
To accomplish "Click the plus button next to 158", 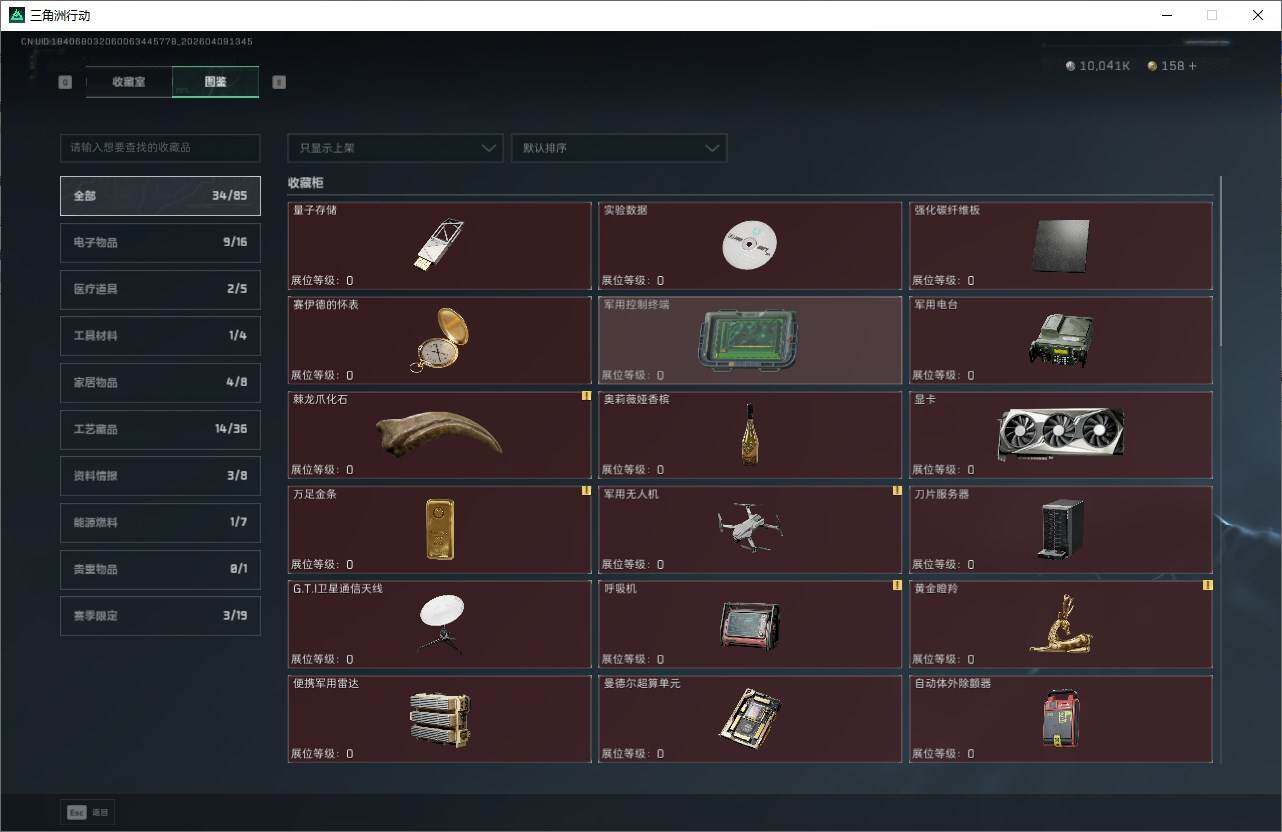I will 1192,66.
